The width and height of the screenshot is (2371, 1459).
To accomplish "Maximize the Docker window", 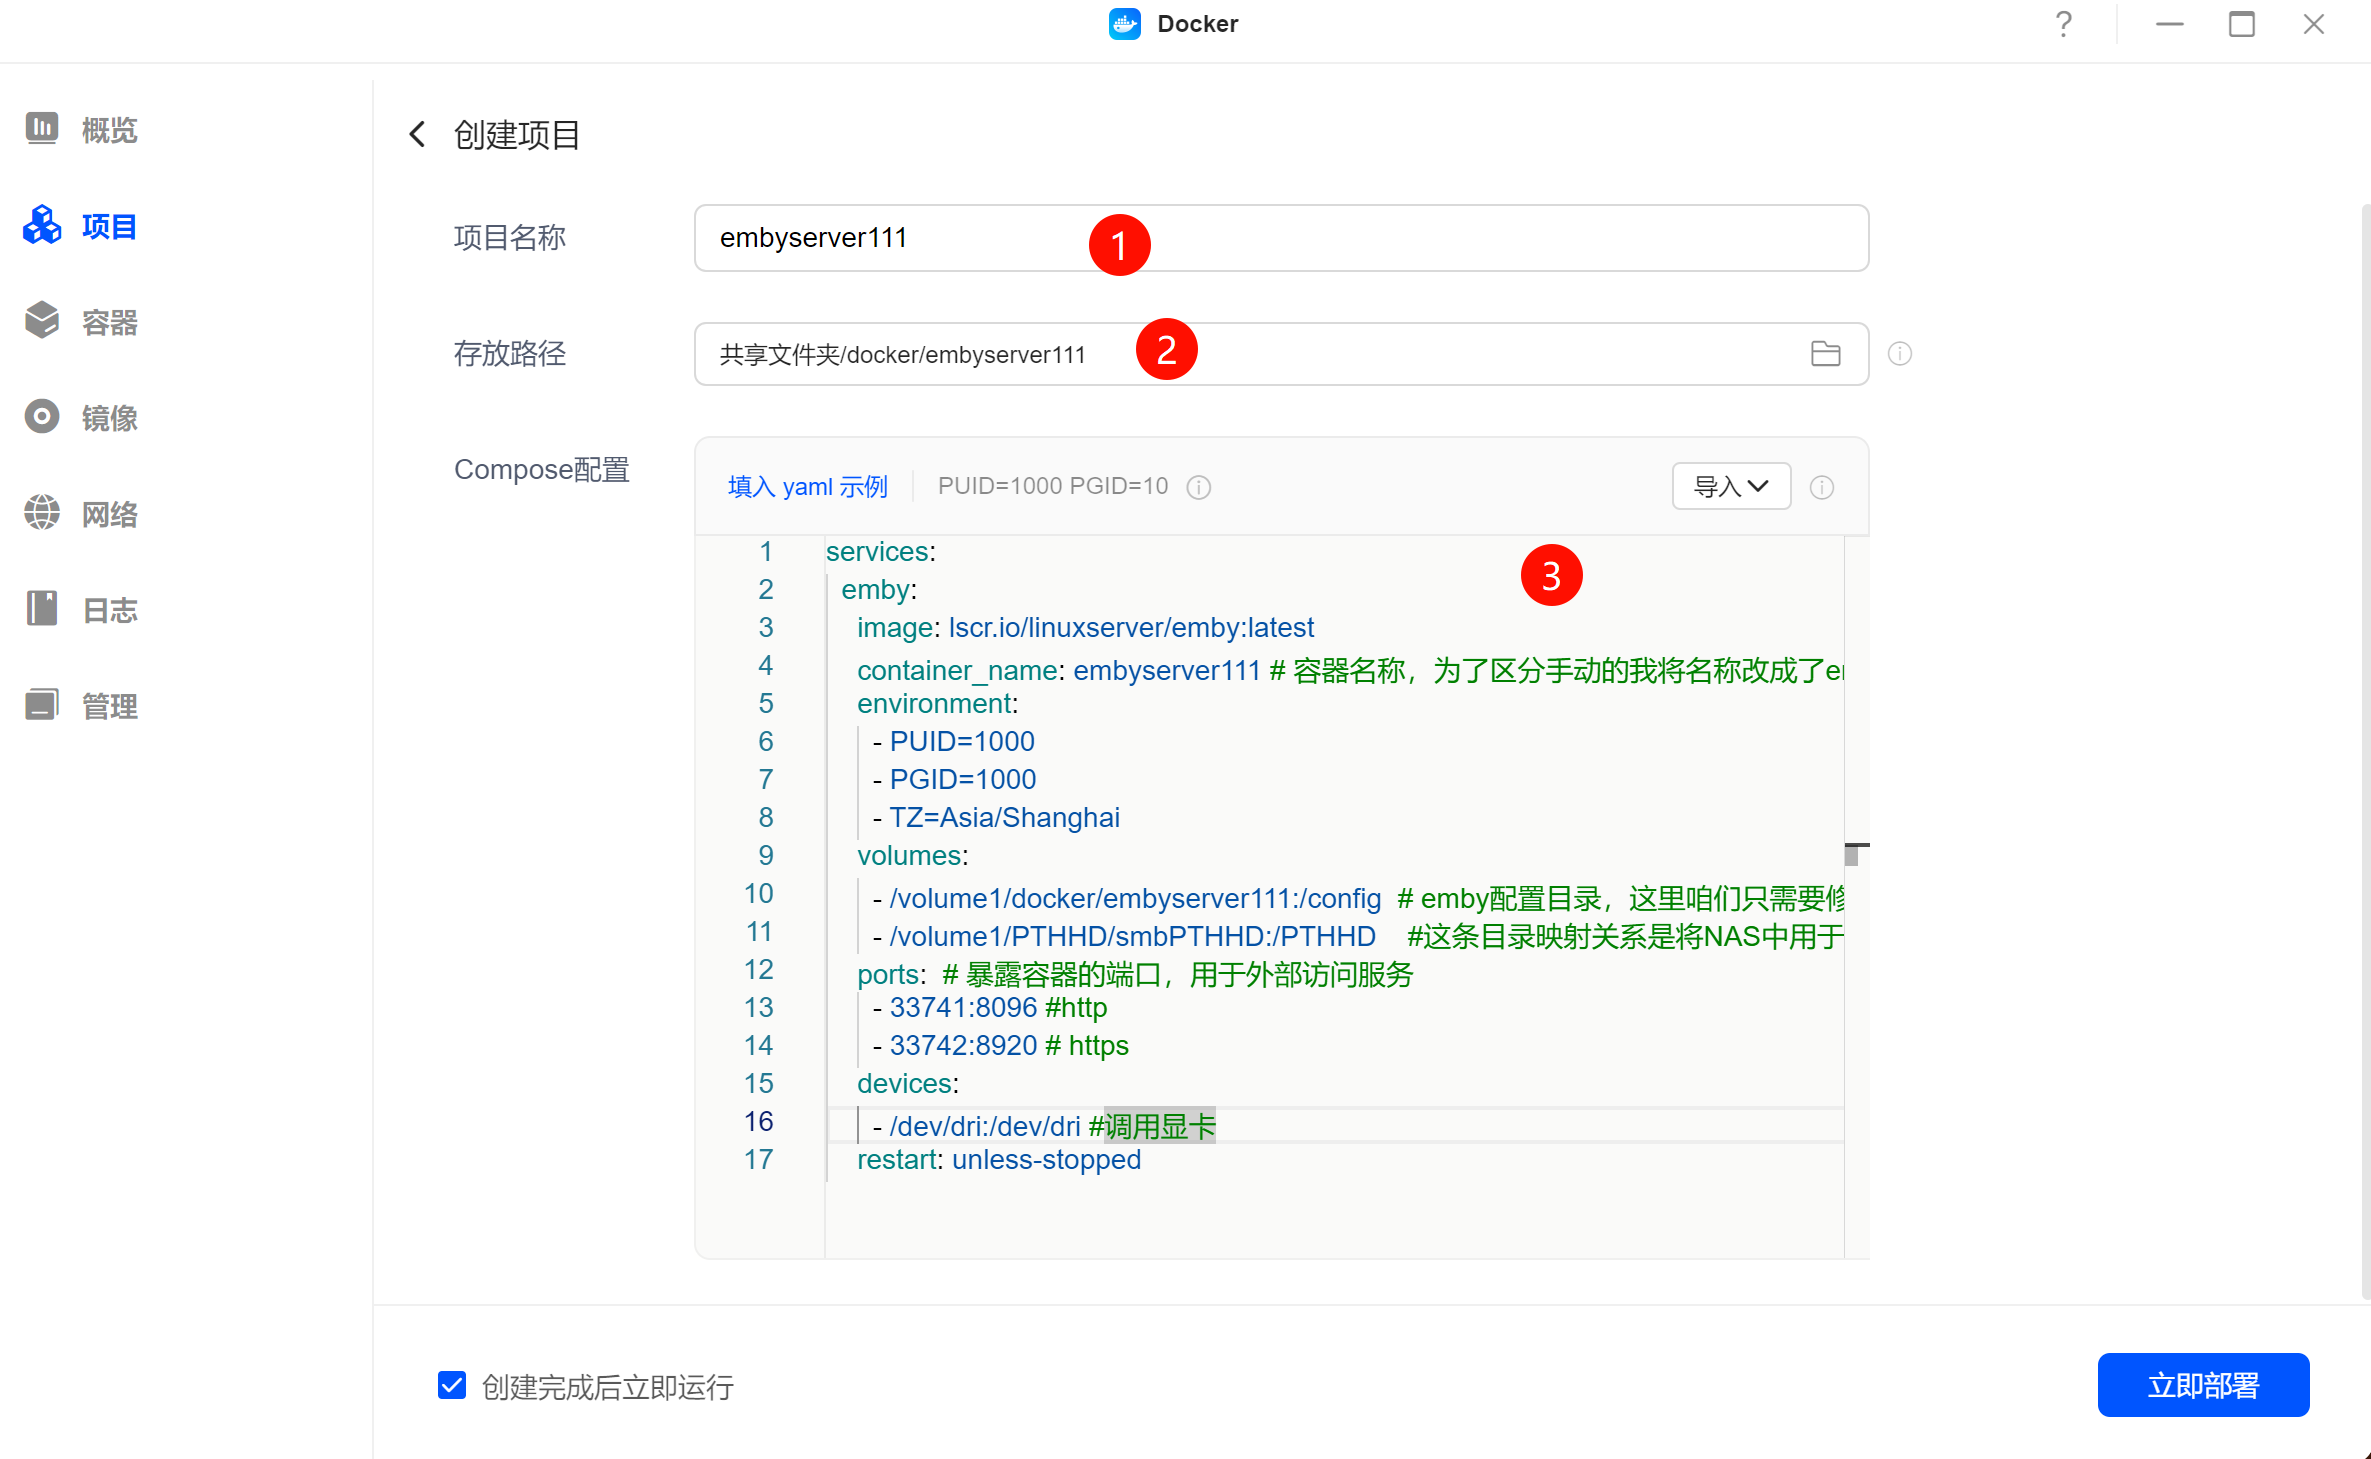I will click(2242, 24).
